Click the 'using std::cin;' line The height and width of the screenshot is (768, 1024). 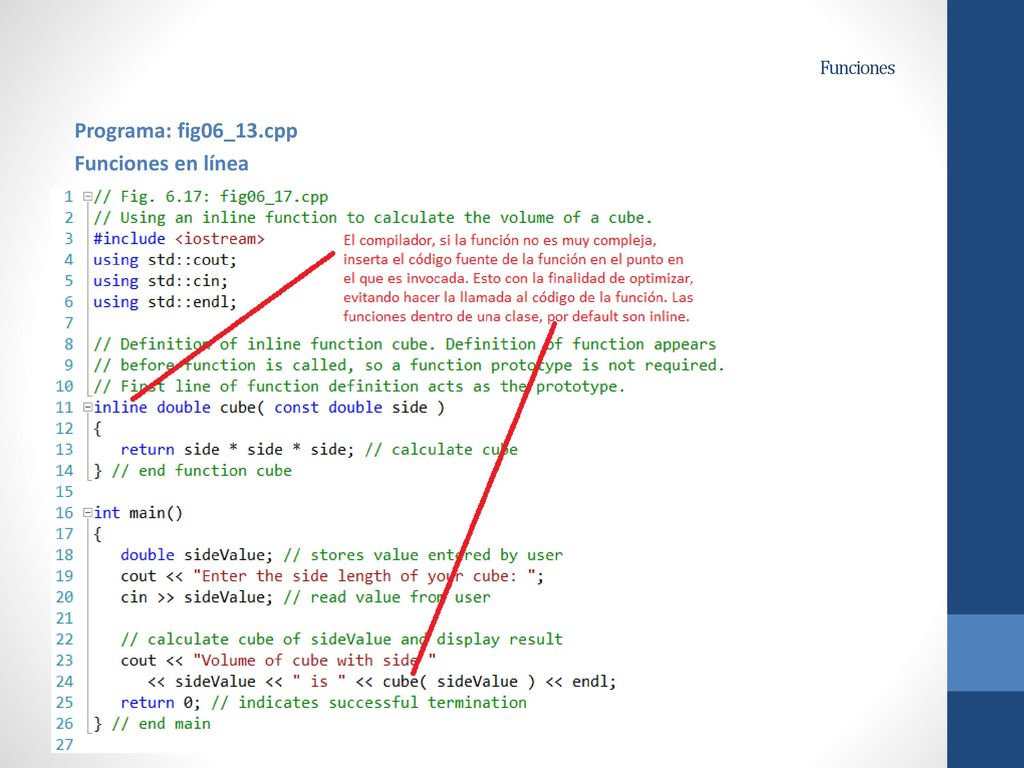[x=161, y=281]
